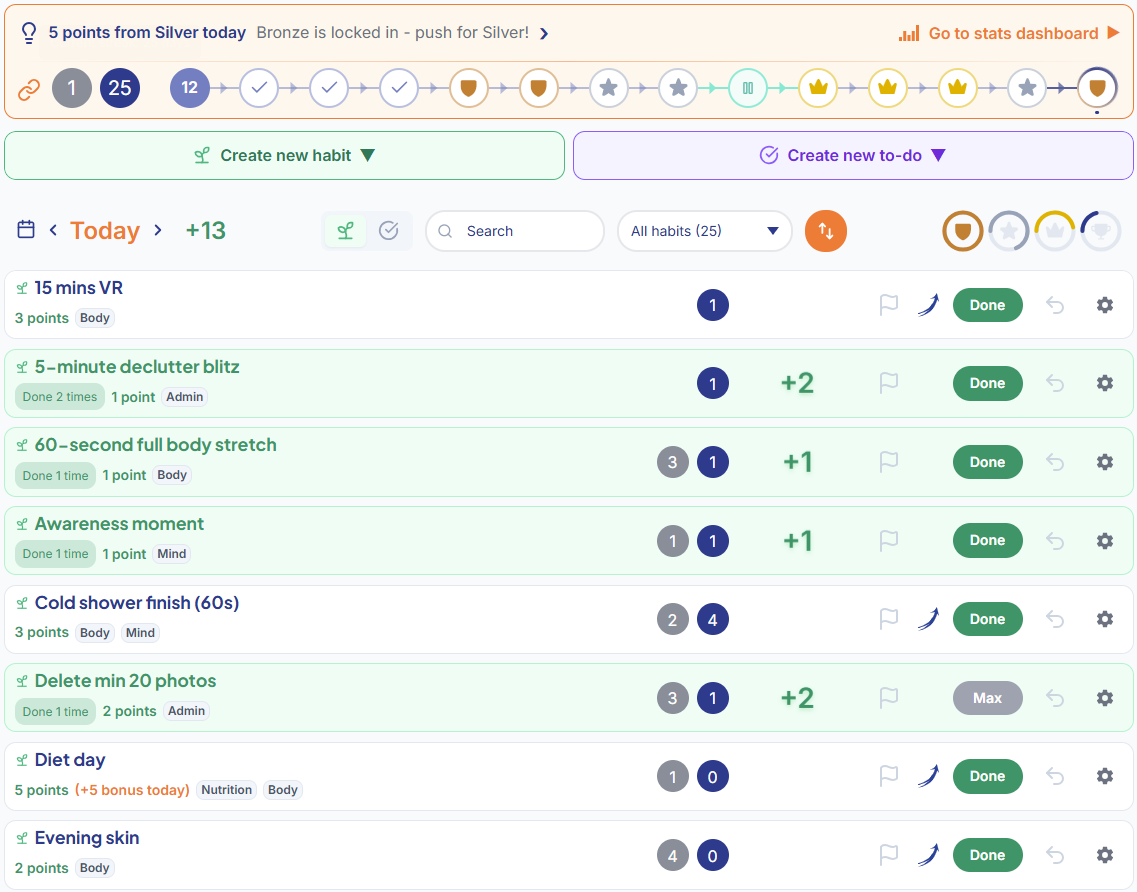Open settings for Diet day
This screenshot has width=1137, height=892.
[x=1104, y=776]
